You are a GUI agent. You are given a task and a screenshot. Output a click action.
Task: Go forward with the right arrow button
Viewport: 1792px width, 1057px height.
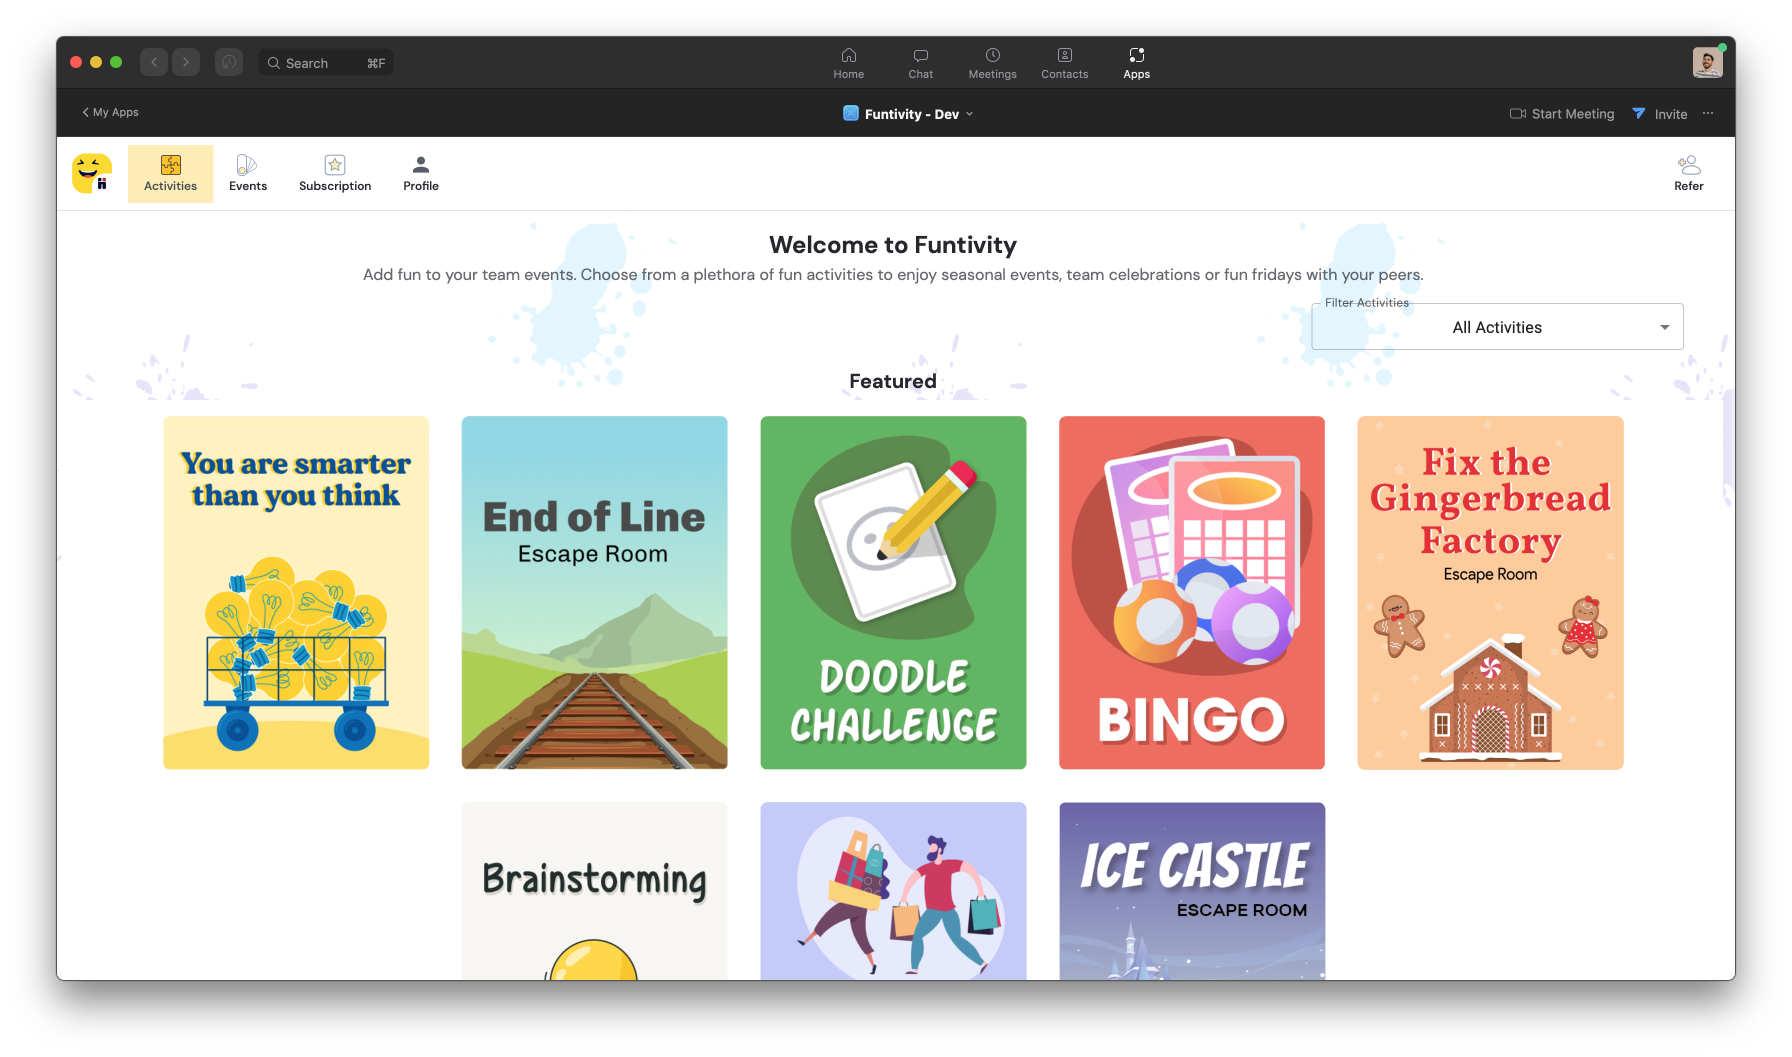186,62
